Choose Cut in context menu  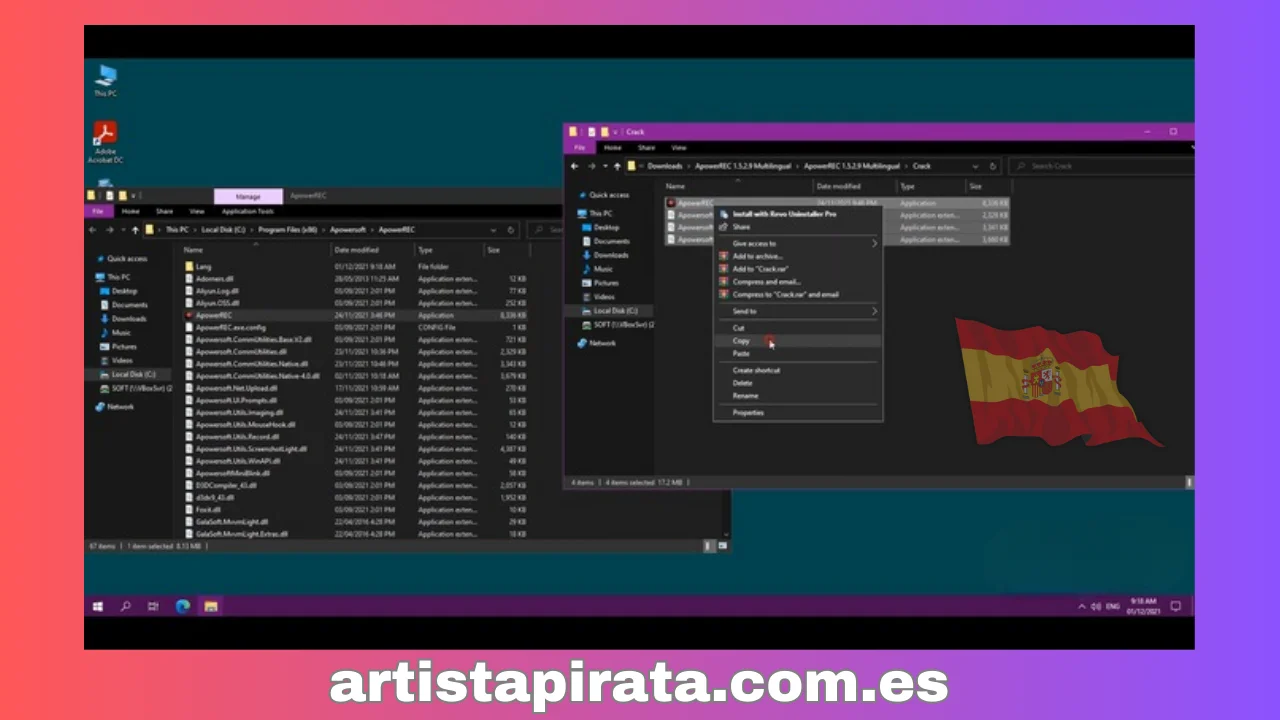click(798, 328)
